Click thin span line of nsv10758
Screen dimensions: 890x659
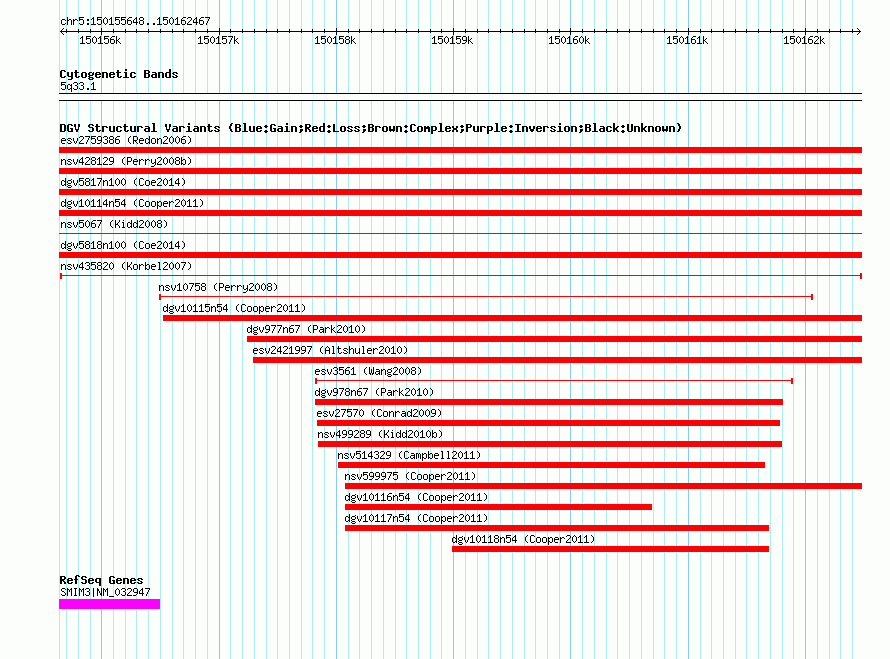pos(486,297)
